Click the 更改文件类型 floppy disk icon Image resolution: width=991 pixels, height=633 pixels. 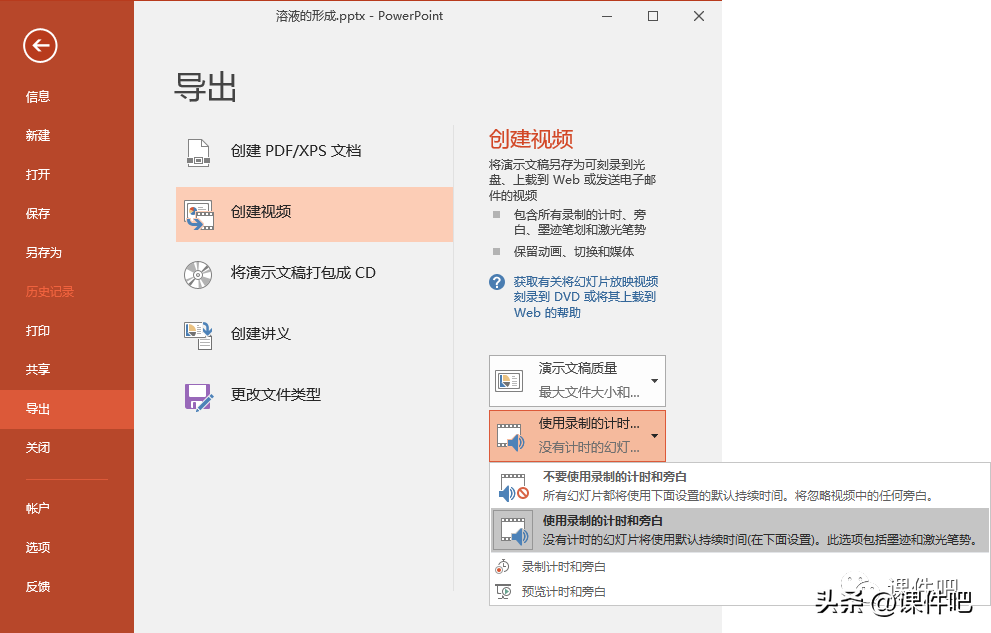198,397
